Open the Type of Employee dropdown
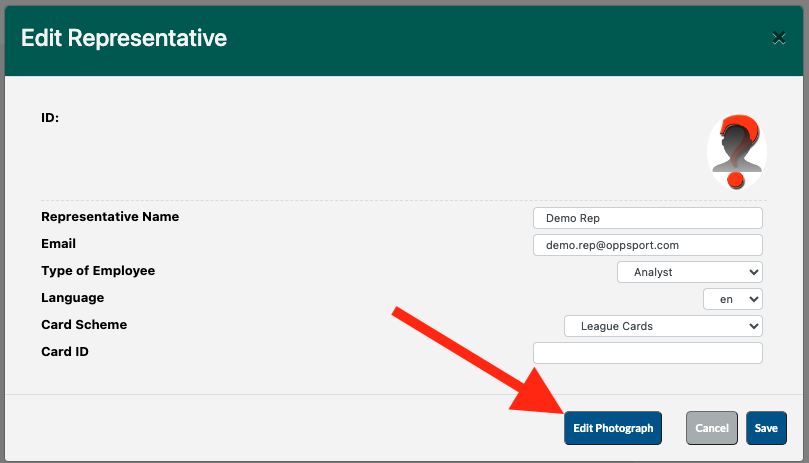The image size is (809, 463). [690, 272]
